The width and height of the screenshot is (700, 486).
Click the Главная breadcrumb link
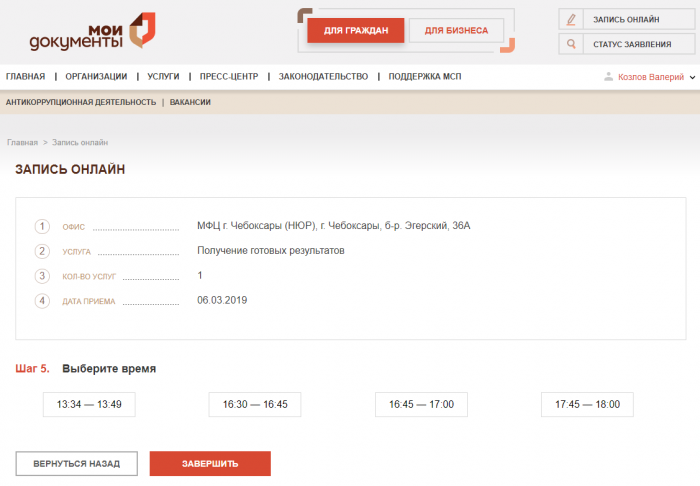[x=22, y=143]
